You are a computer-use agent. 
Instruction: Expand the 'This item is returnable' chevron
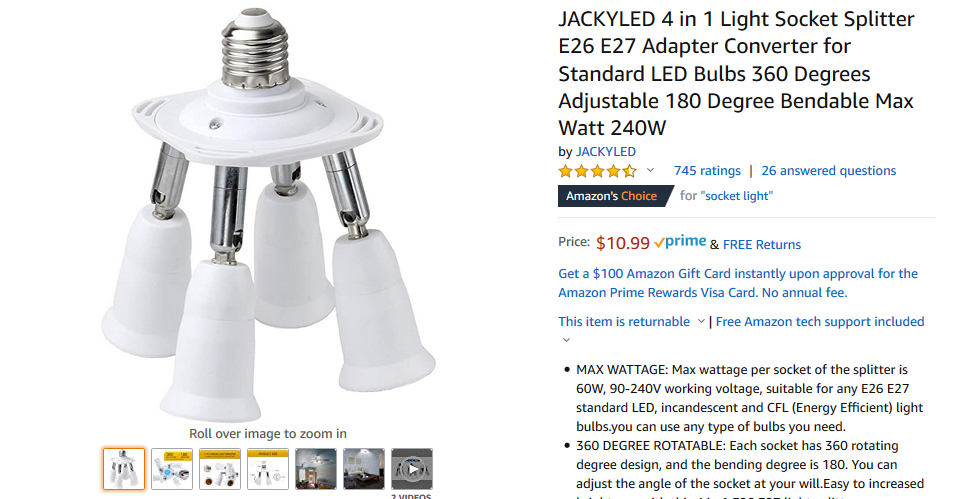click(x=701, y=321)
